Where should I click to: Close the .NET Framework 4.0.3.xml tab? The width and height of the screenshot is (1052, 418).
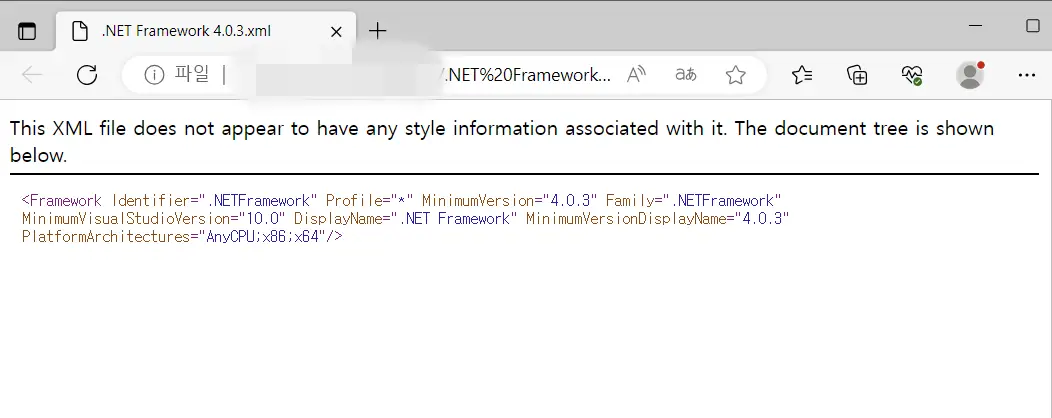(336, 32)
